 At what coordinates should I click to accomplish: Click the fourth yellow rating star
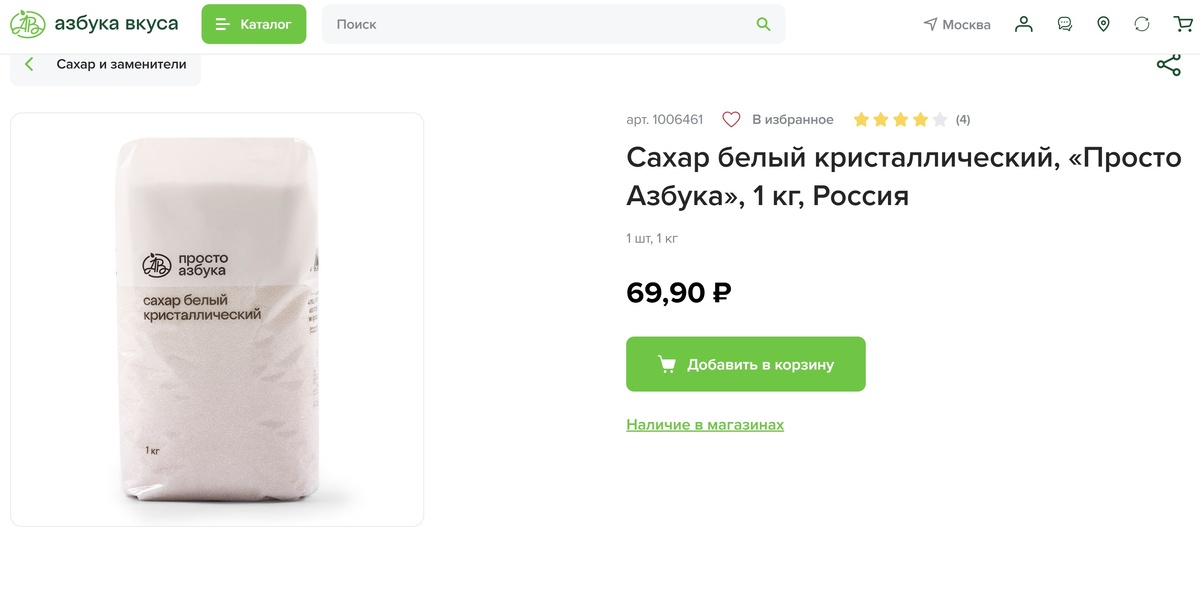[x=918, y=118]
